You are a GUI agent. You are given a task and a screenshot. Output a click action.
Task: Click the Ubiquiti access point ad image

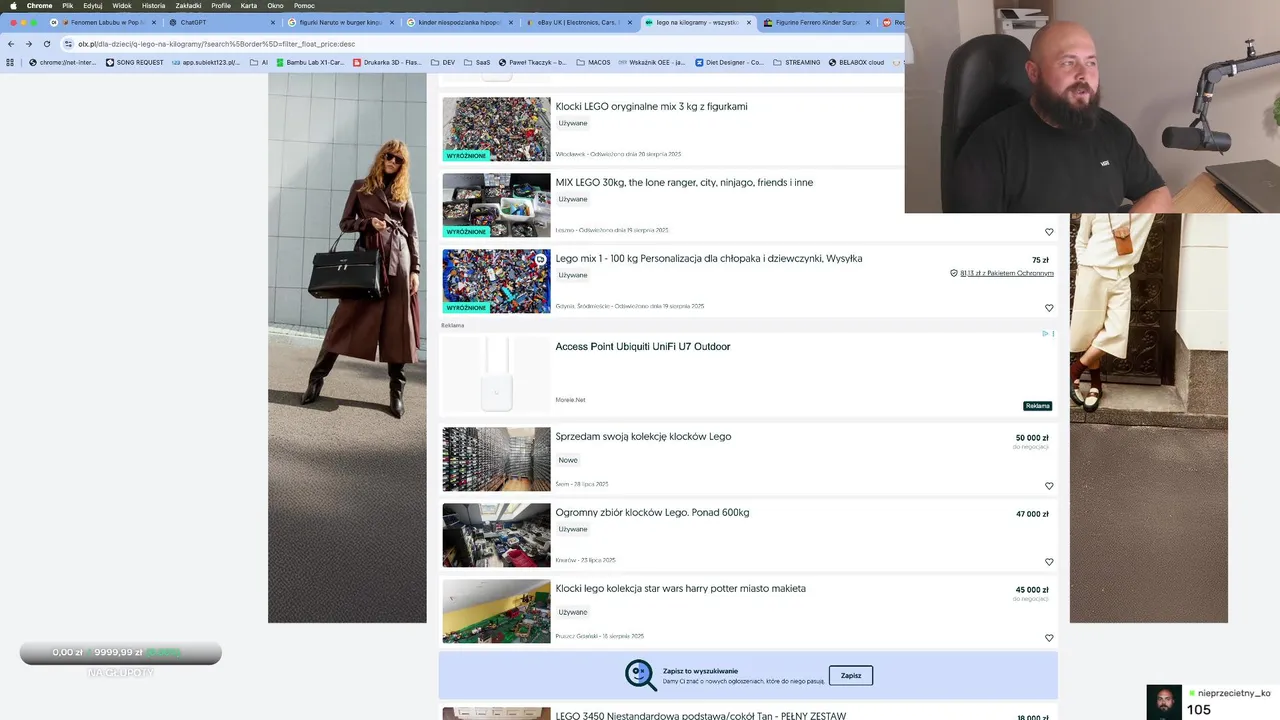click(497, 373)
